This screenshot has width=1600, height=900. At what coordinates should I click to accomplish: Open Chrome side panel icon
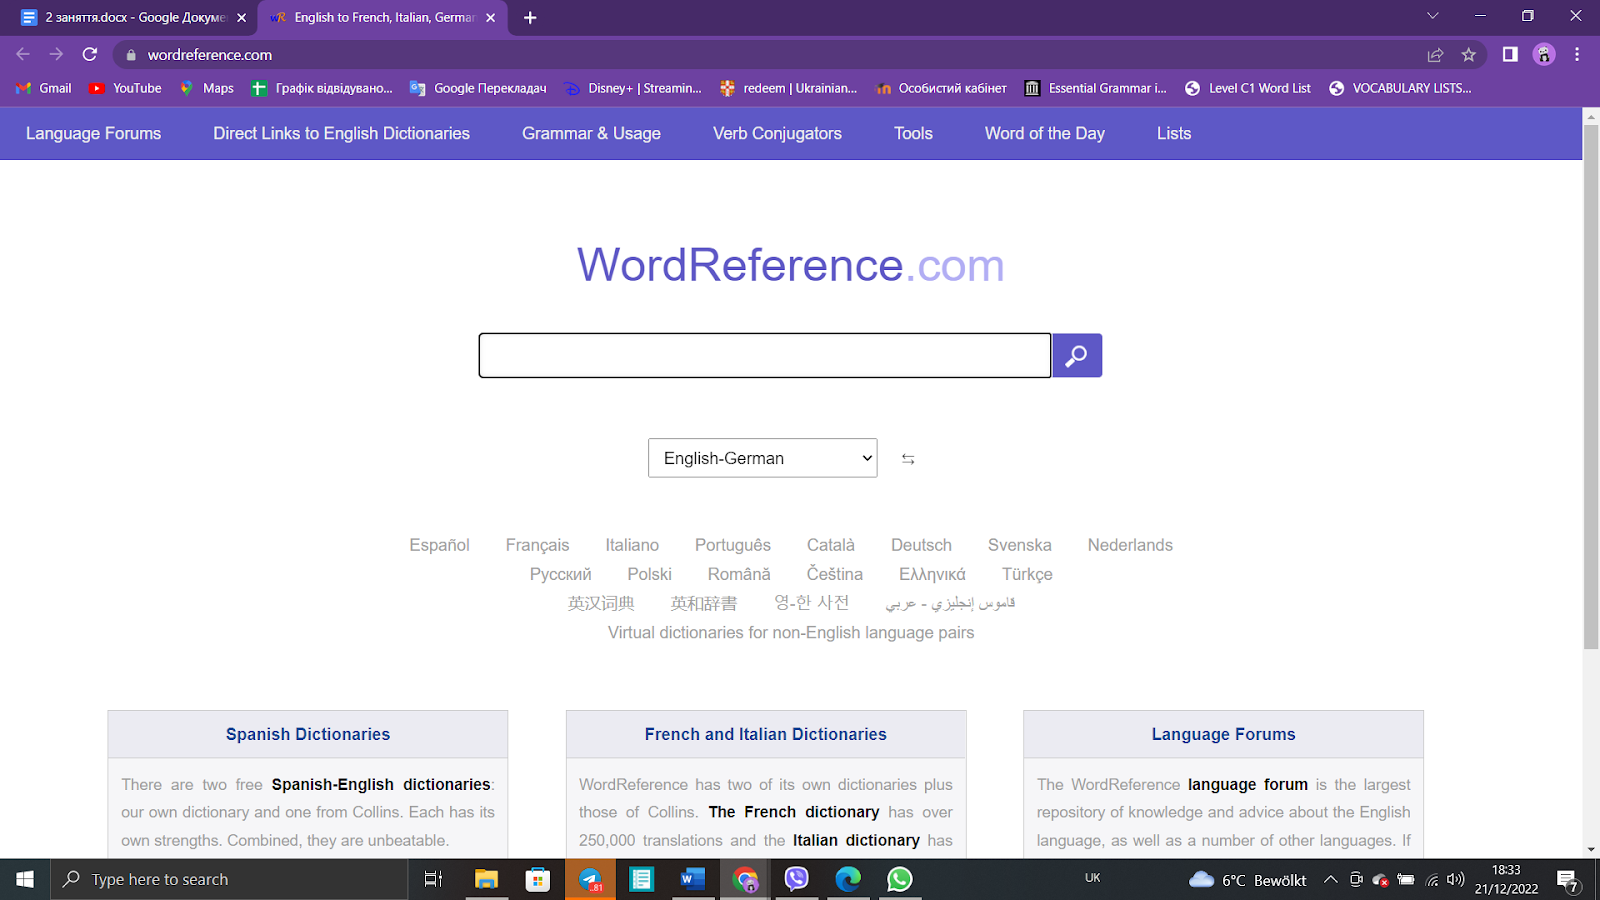[1510, 55]
